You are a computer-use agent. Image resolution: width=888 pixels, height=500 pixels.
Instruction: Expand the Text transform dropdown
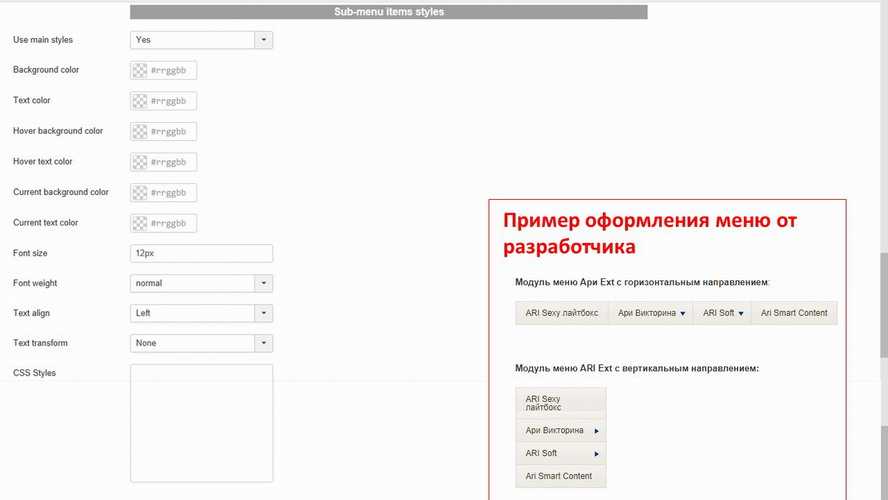pyautogui.click(x=264, y=344)
